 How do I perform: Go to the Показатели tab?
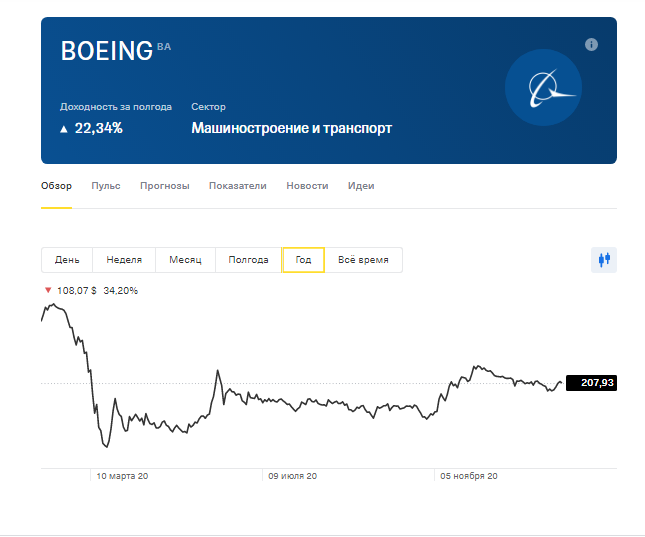coord(237,186)
